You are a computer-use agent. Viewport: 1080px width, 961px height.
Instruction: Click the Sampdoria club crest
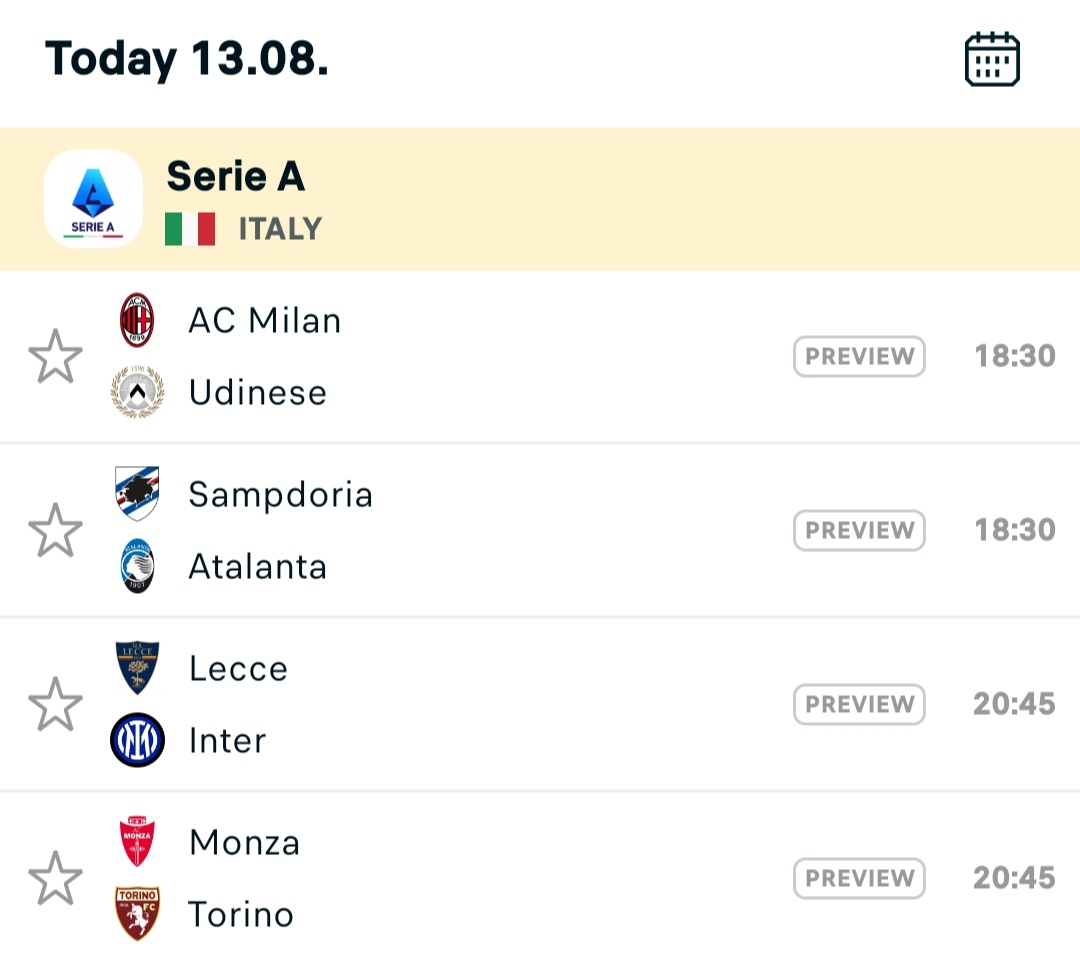137,493
